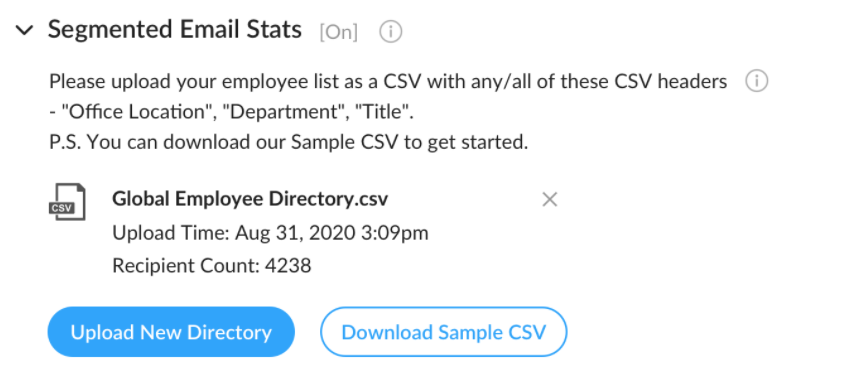Click the "P.S." text at line start
Image resolution: width=867 pixels, height=370 pixels.
[x=66, y=143]
